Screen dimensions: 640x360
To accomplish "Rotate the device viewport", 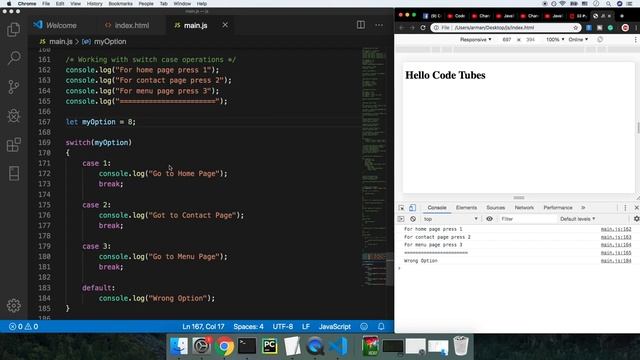I will coord(600,40).
